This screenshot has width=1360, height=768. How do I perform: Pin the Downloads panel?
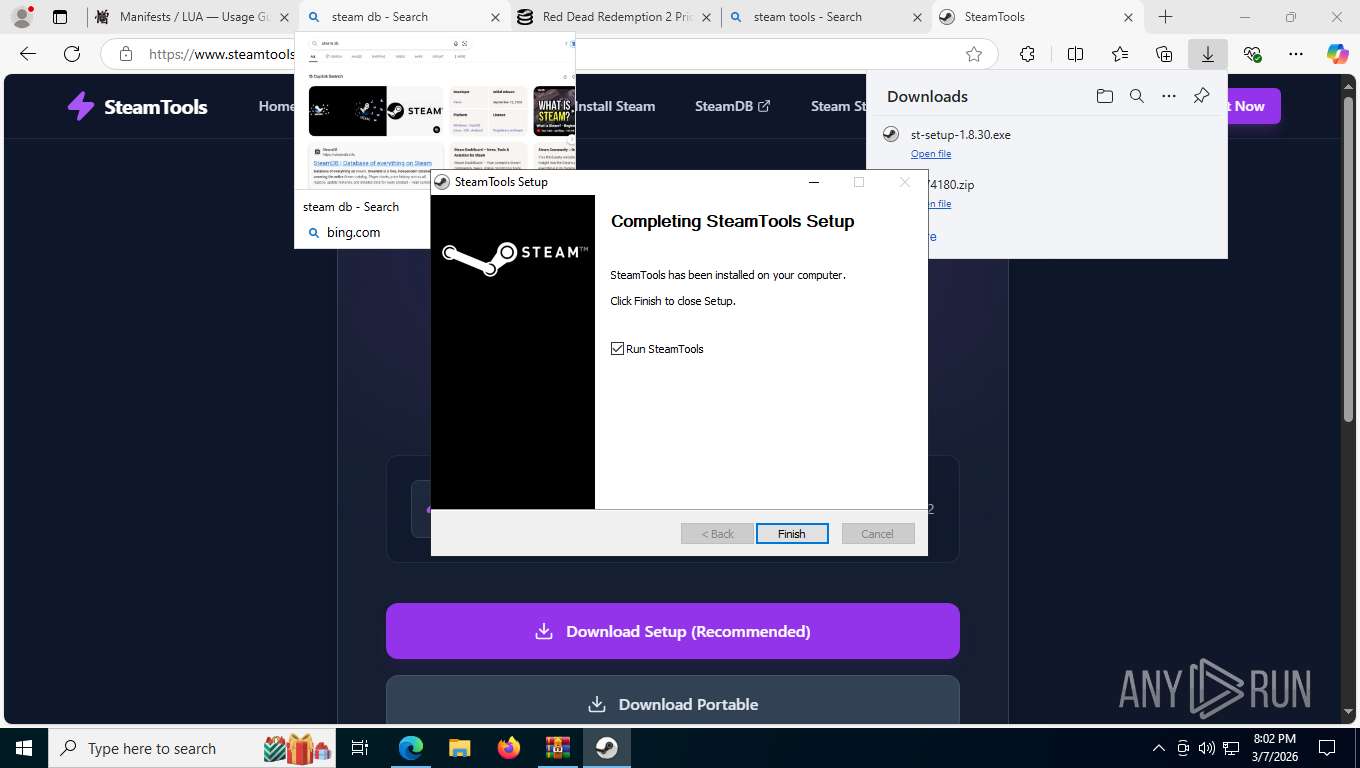click(1202, 96)
